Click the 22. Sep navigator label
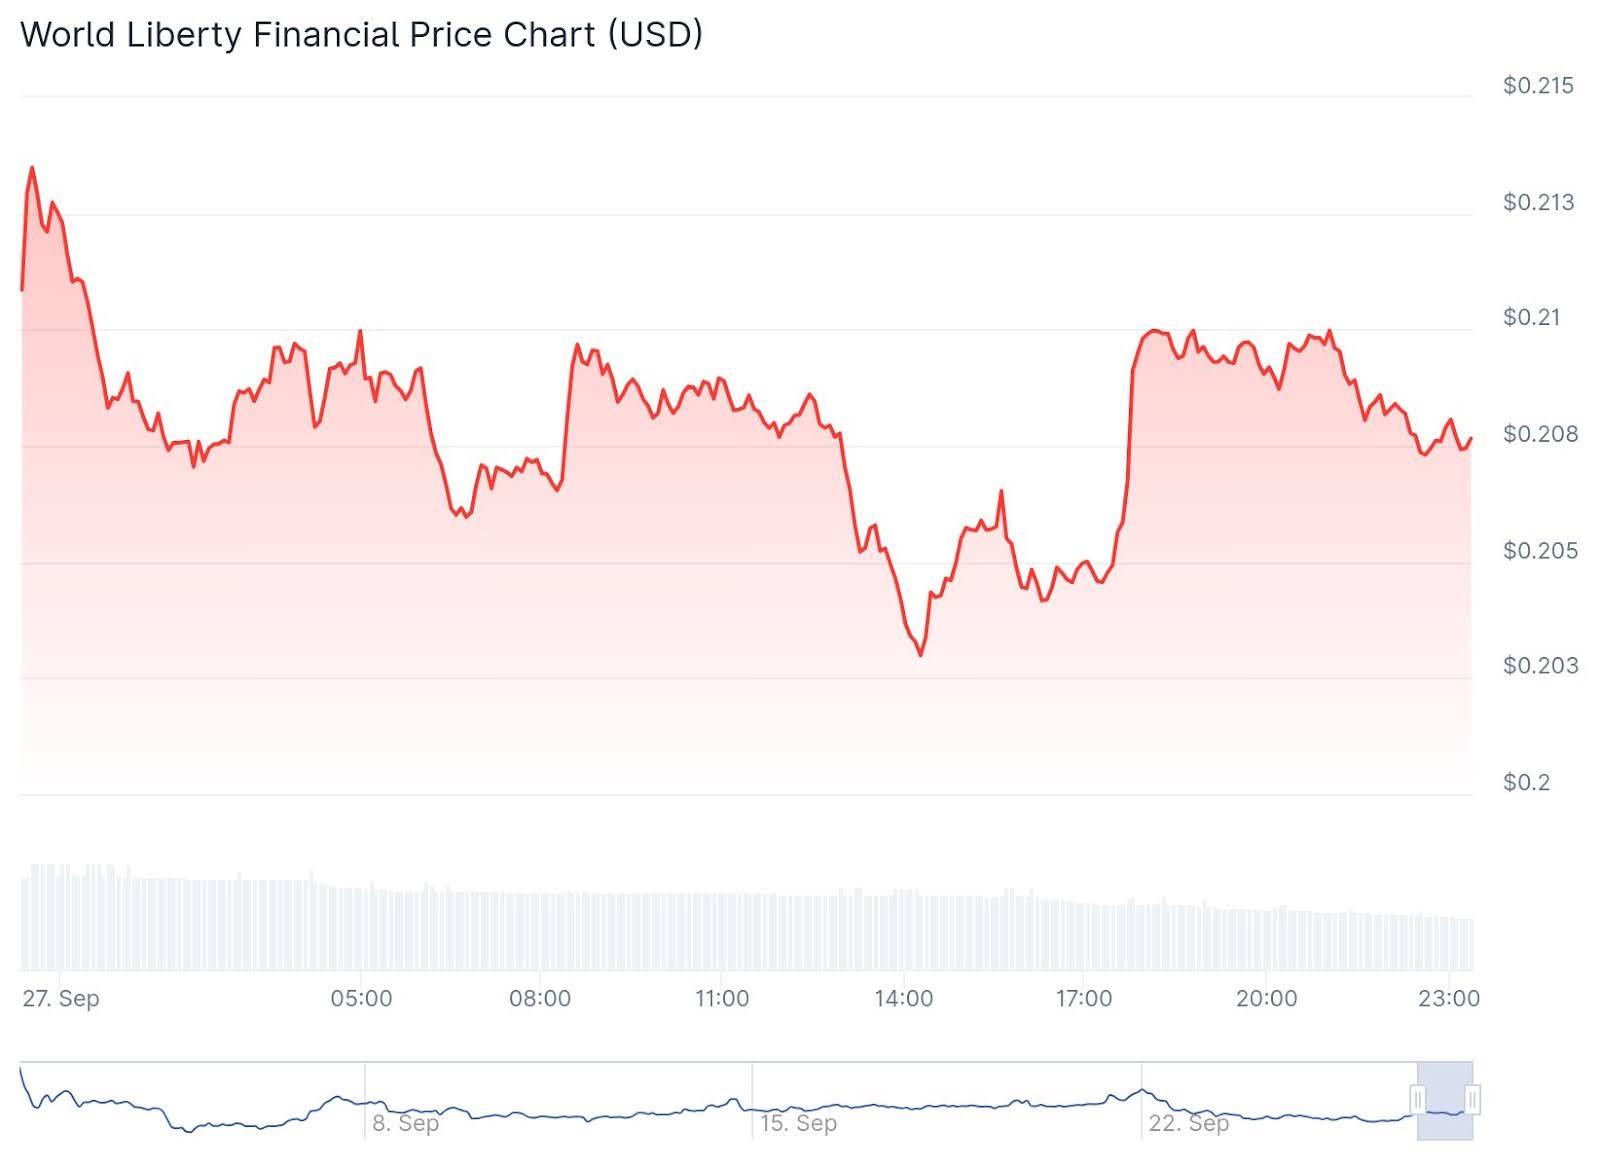The image size is (1600, 1168). tap(1188, 1123)
